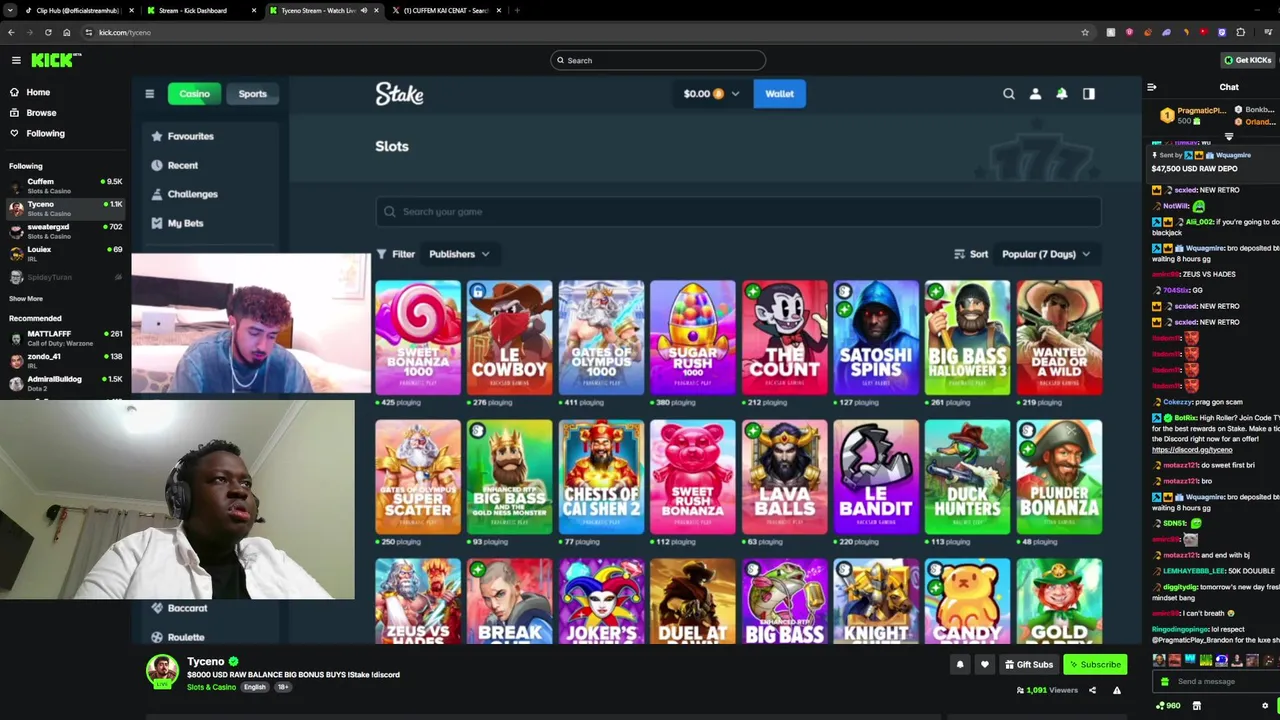Open recommended channel zondo_41

click(65, 360)
